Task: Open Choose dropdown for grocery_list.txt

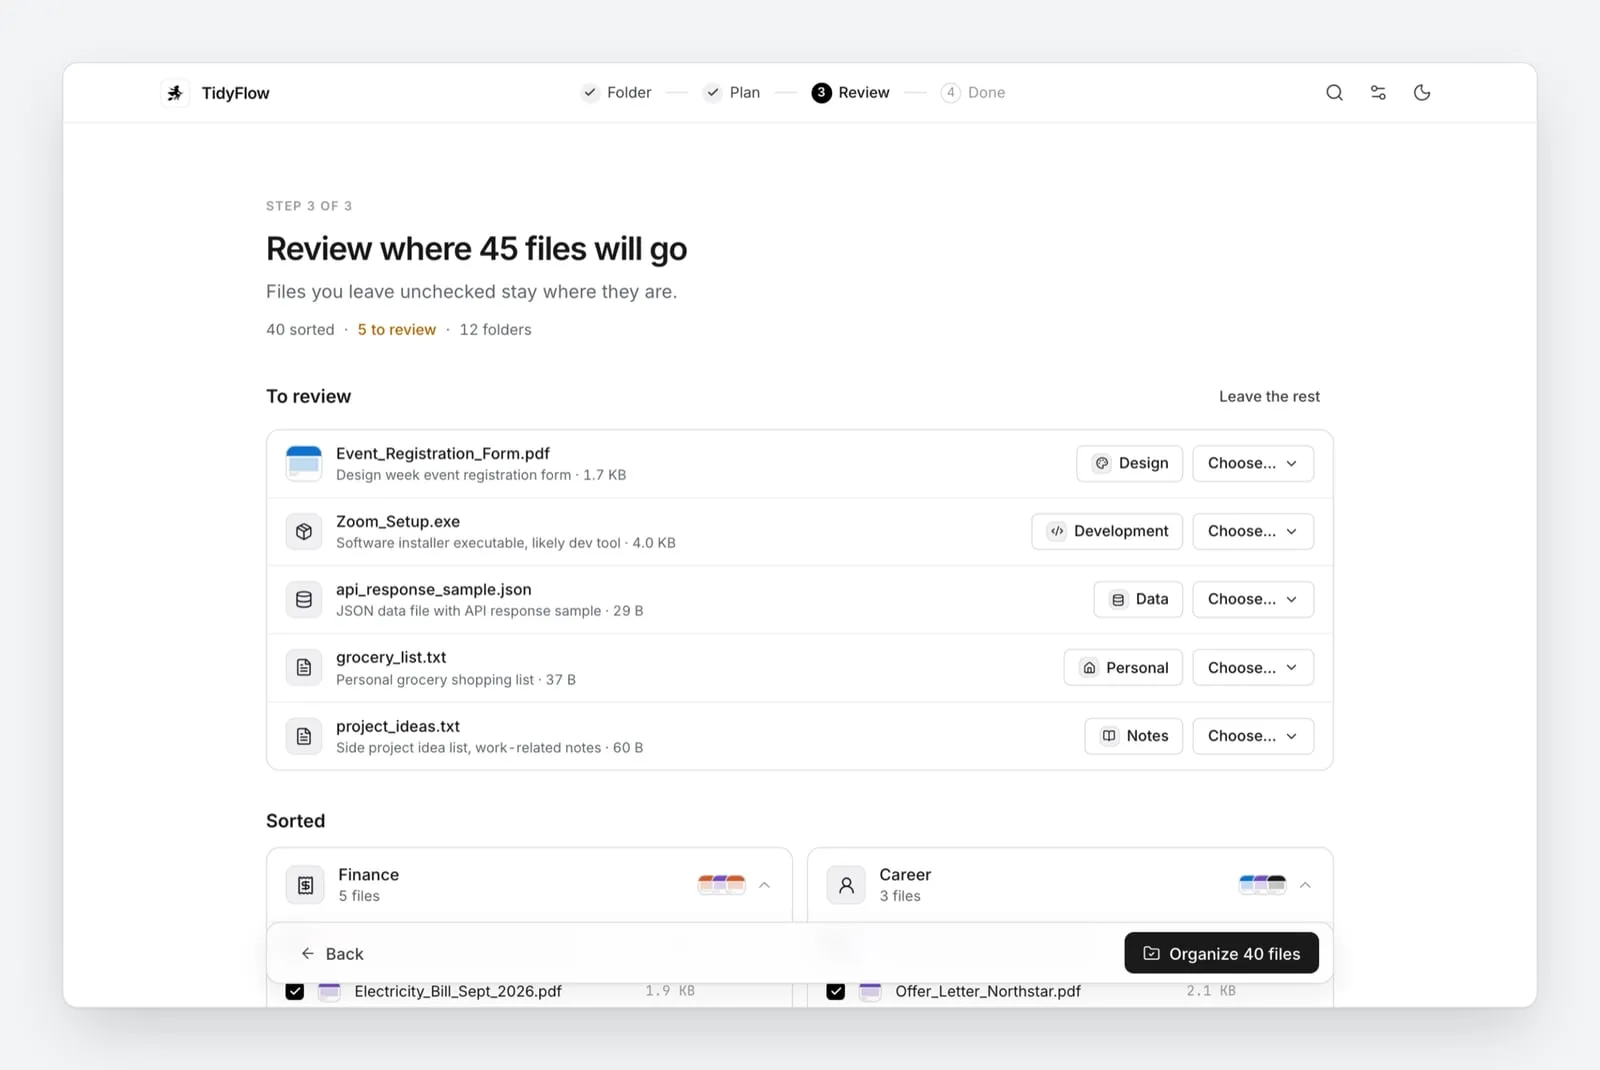Action: coord(1253,668)
